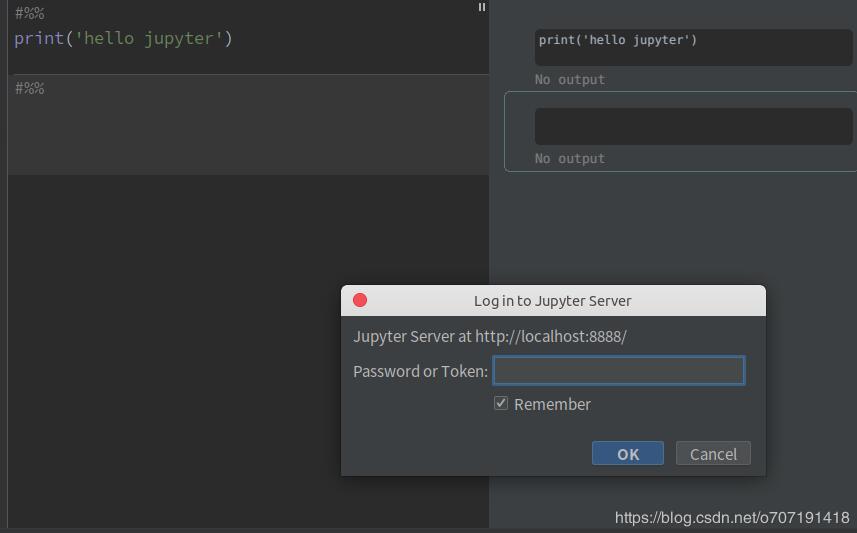Click the 'Log in to Jupyter Server' title bar
857x533 pixels.
pos(553,301)
